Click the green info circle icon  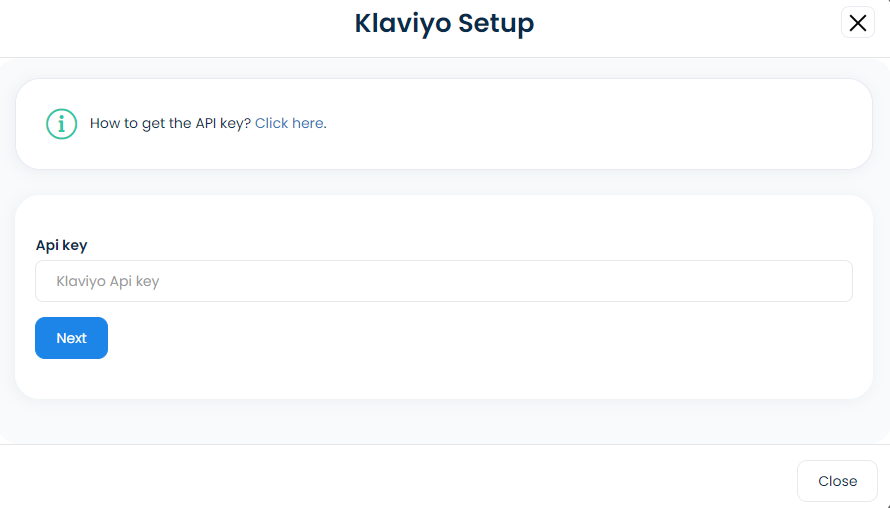tap(61, 124)
